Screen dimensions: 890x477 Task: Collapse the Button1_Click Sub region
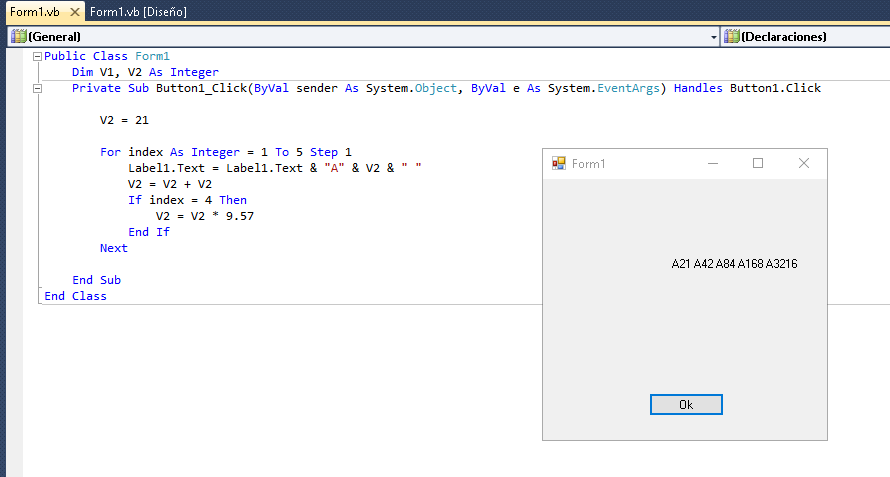tap(38, 89)
